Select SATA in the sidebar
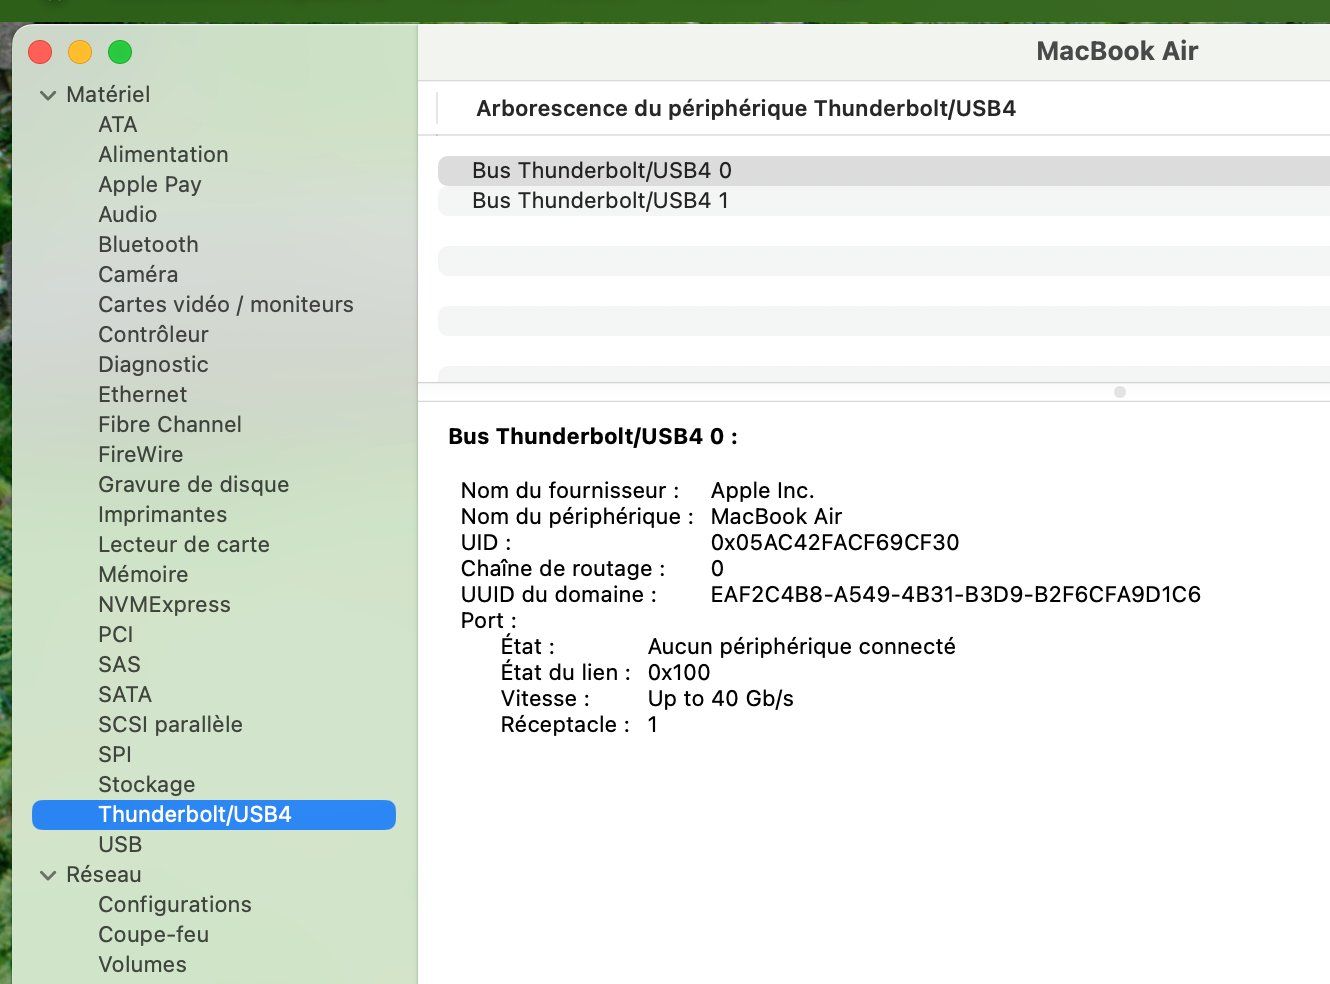This screenshot has height=984, width=1330. coord(125,695)
